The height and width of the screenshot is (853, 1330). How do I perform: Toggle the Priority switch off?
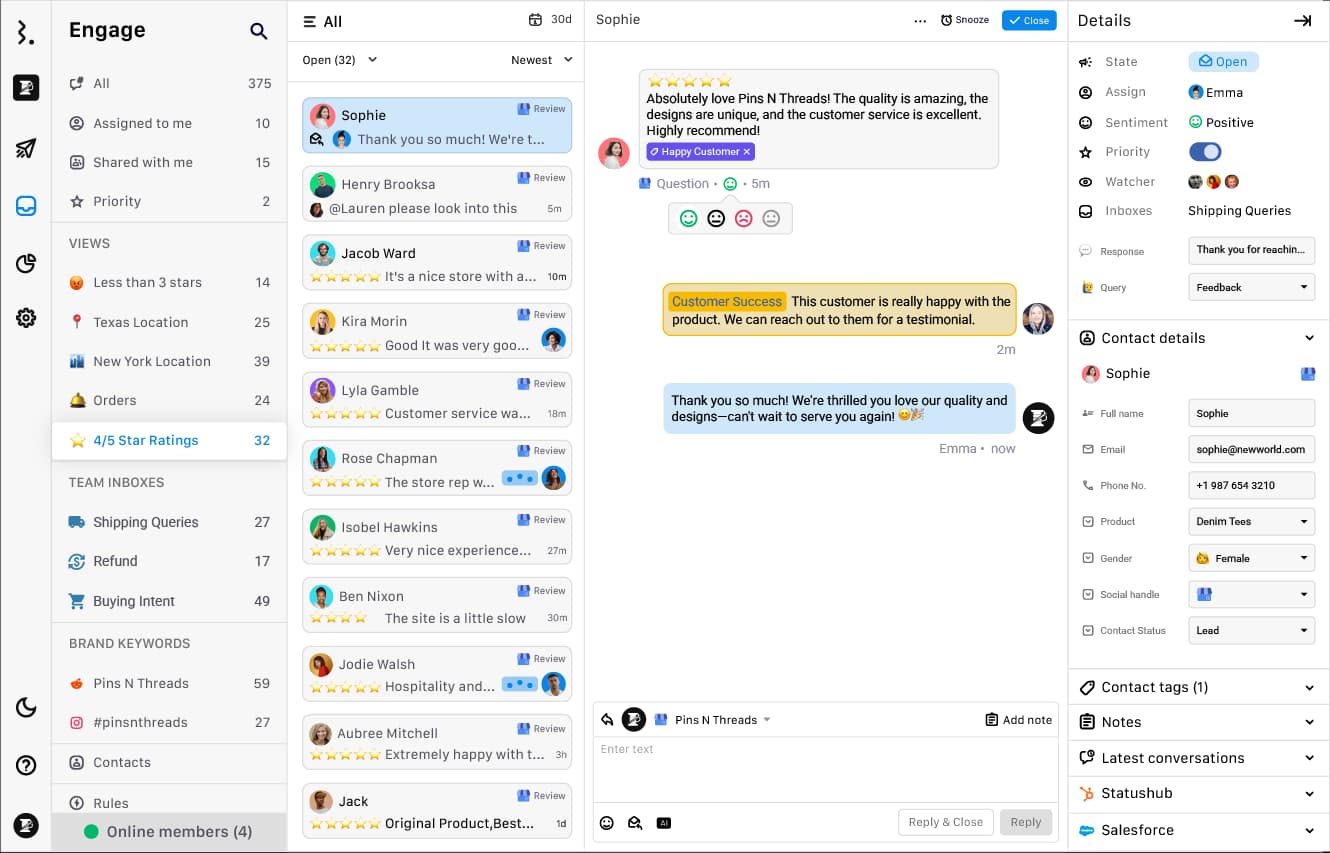[x=1205, y=152]
